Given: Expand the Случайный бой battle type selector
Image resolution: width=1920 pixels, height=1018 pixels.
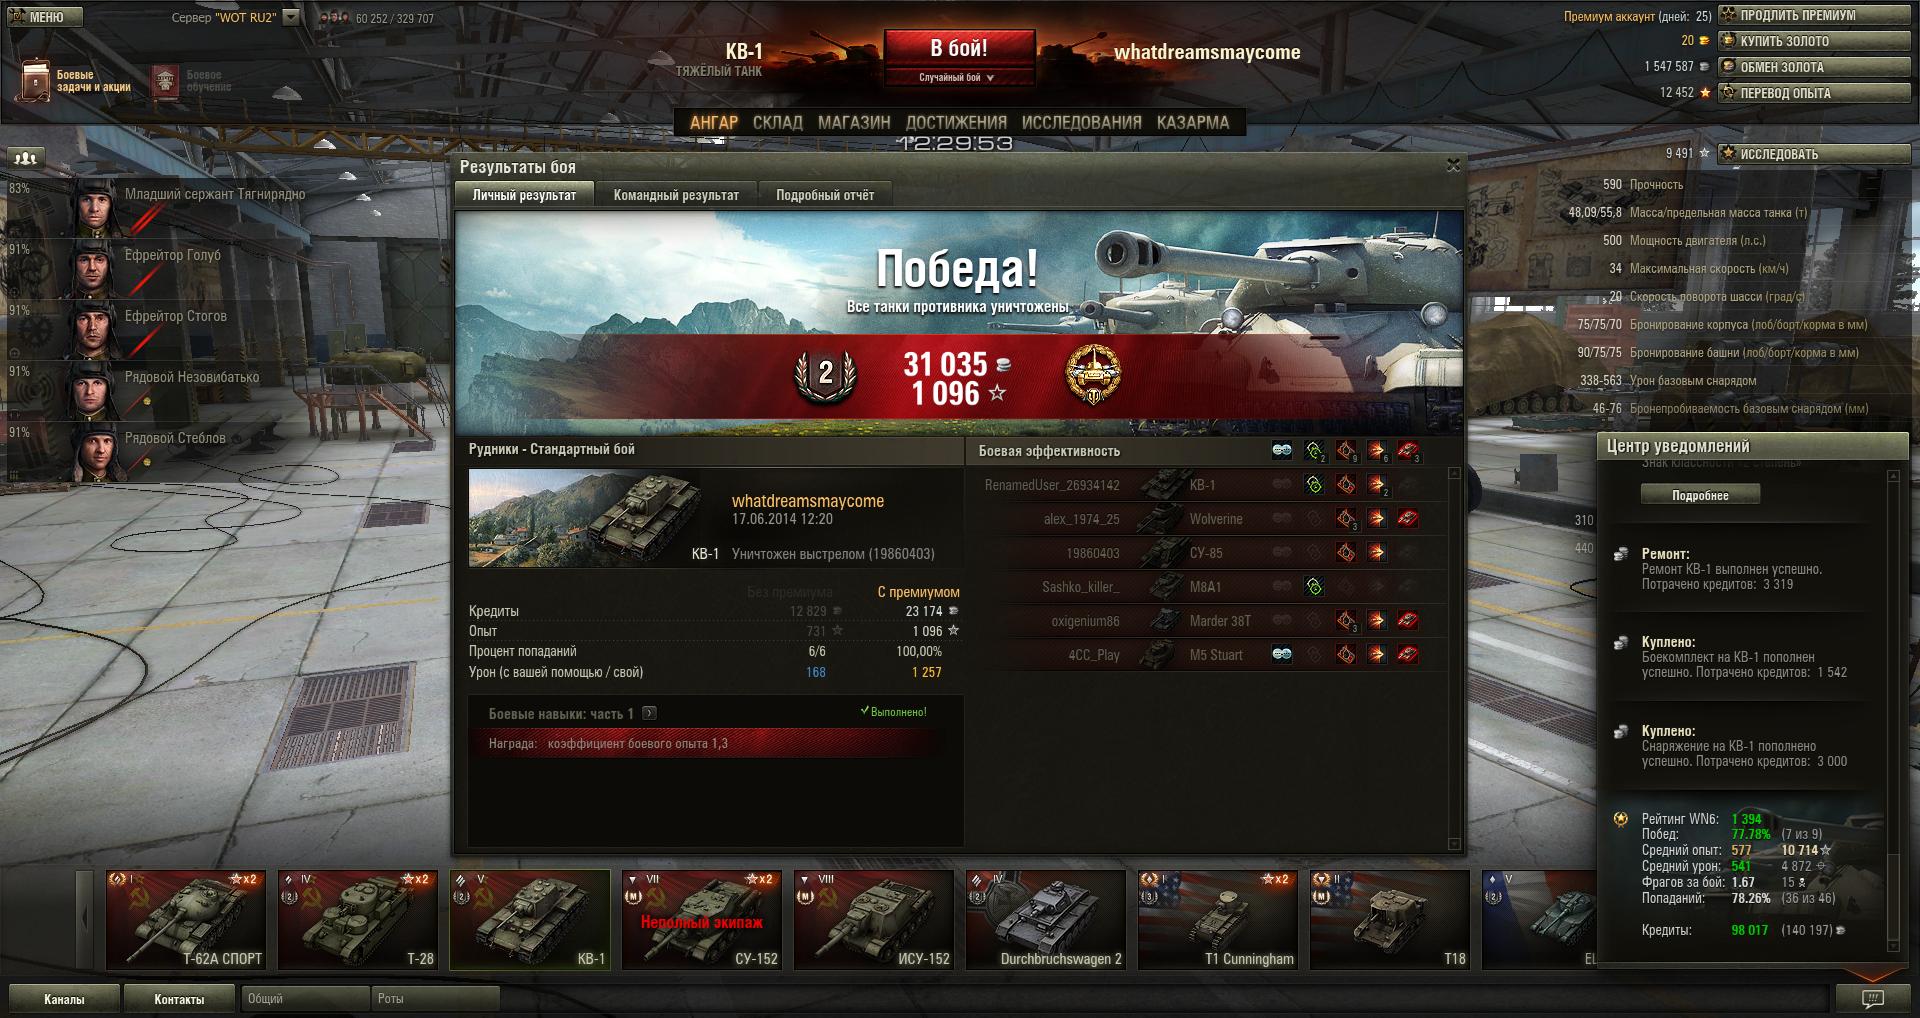Looking at the screenshot, I should 957,77.
